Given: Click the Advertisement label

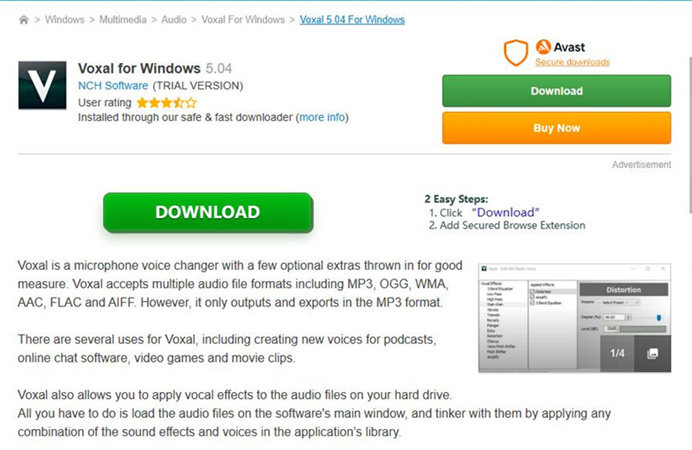Looking at the screenshot, I should tap(641, 165).
